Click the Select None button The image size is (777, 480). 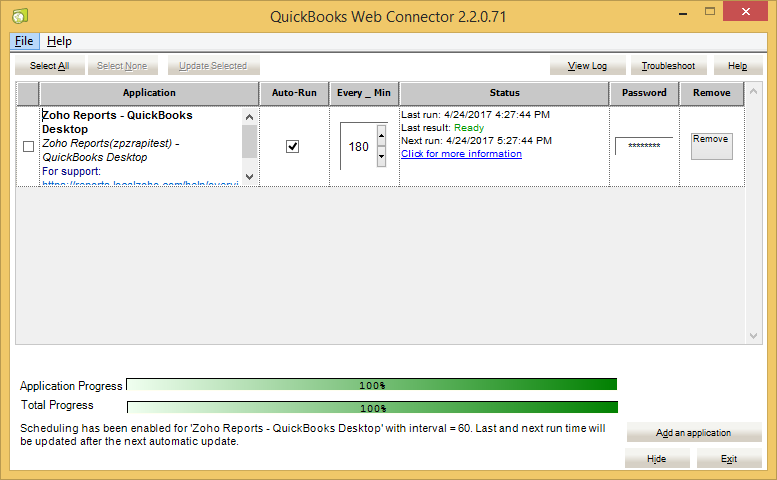click(x=122, y=65)
